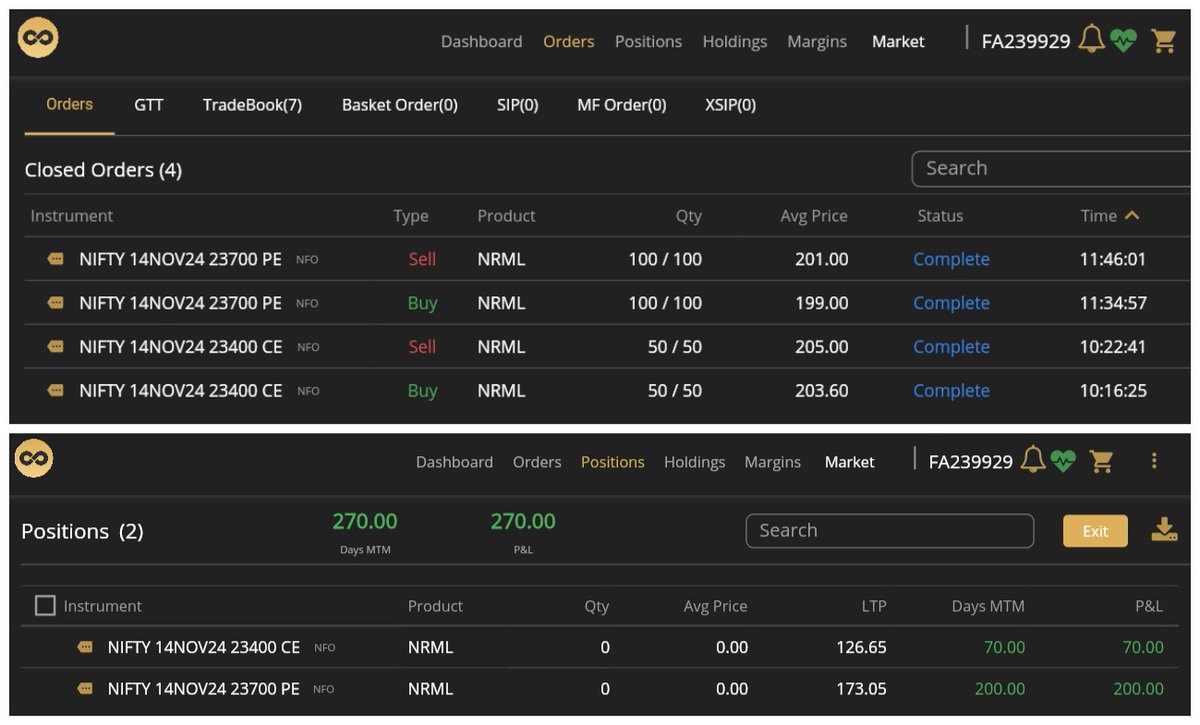
Task: Open the MF Order(0) tab
Action: coord(622,104)
